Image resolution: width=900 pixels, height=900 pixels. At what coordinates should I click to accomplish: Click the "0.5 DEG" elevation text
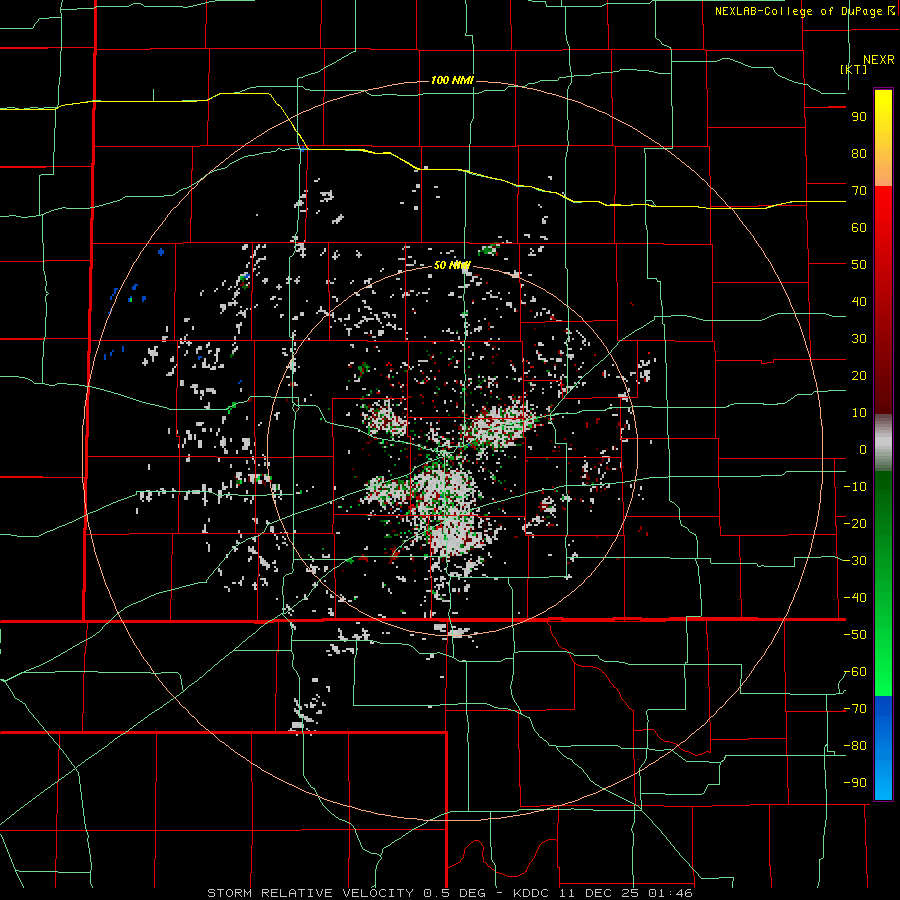454,893
